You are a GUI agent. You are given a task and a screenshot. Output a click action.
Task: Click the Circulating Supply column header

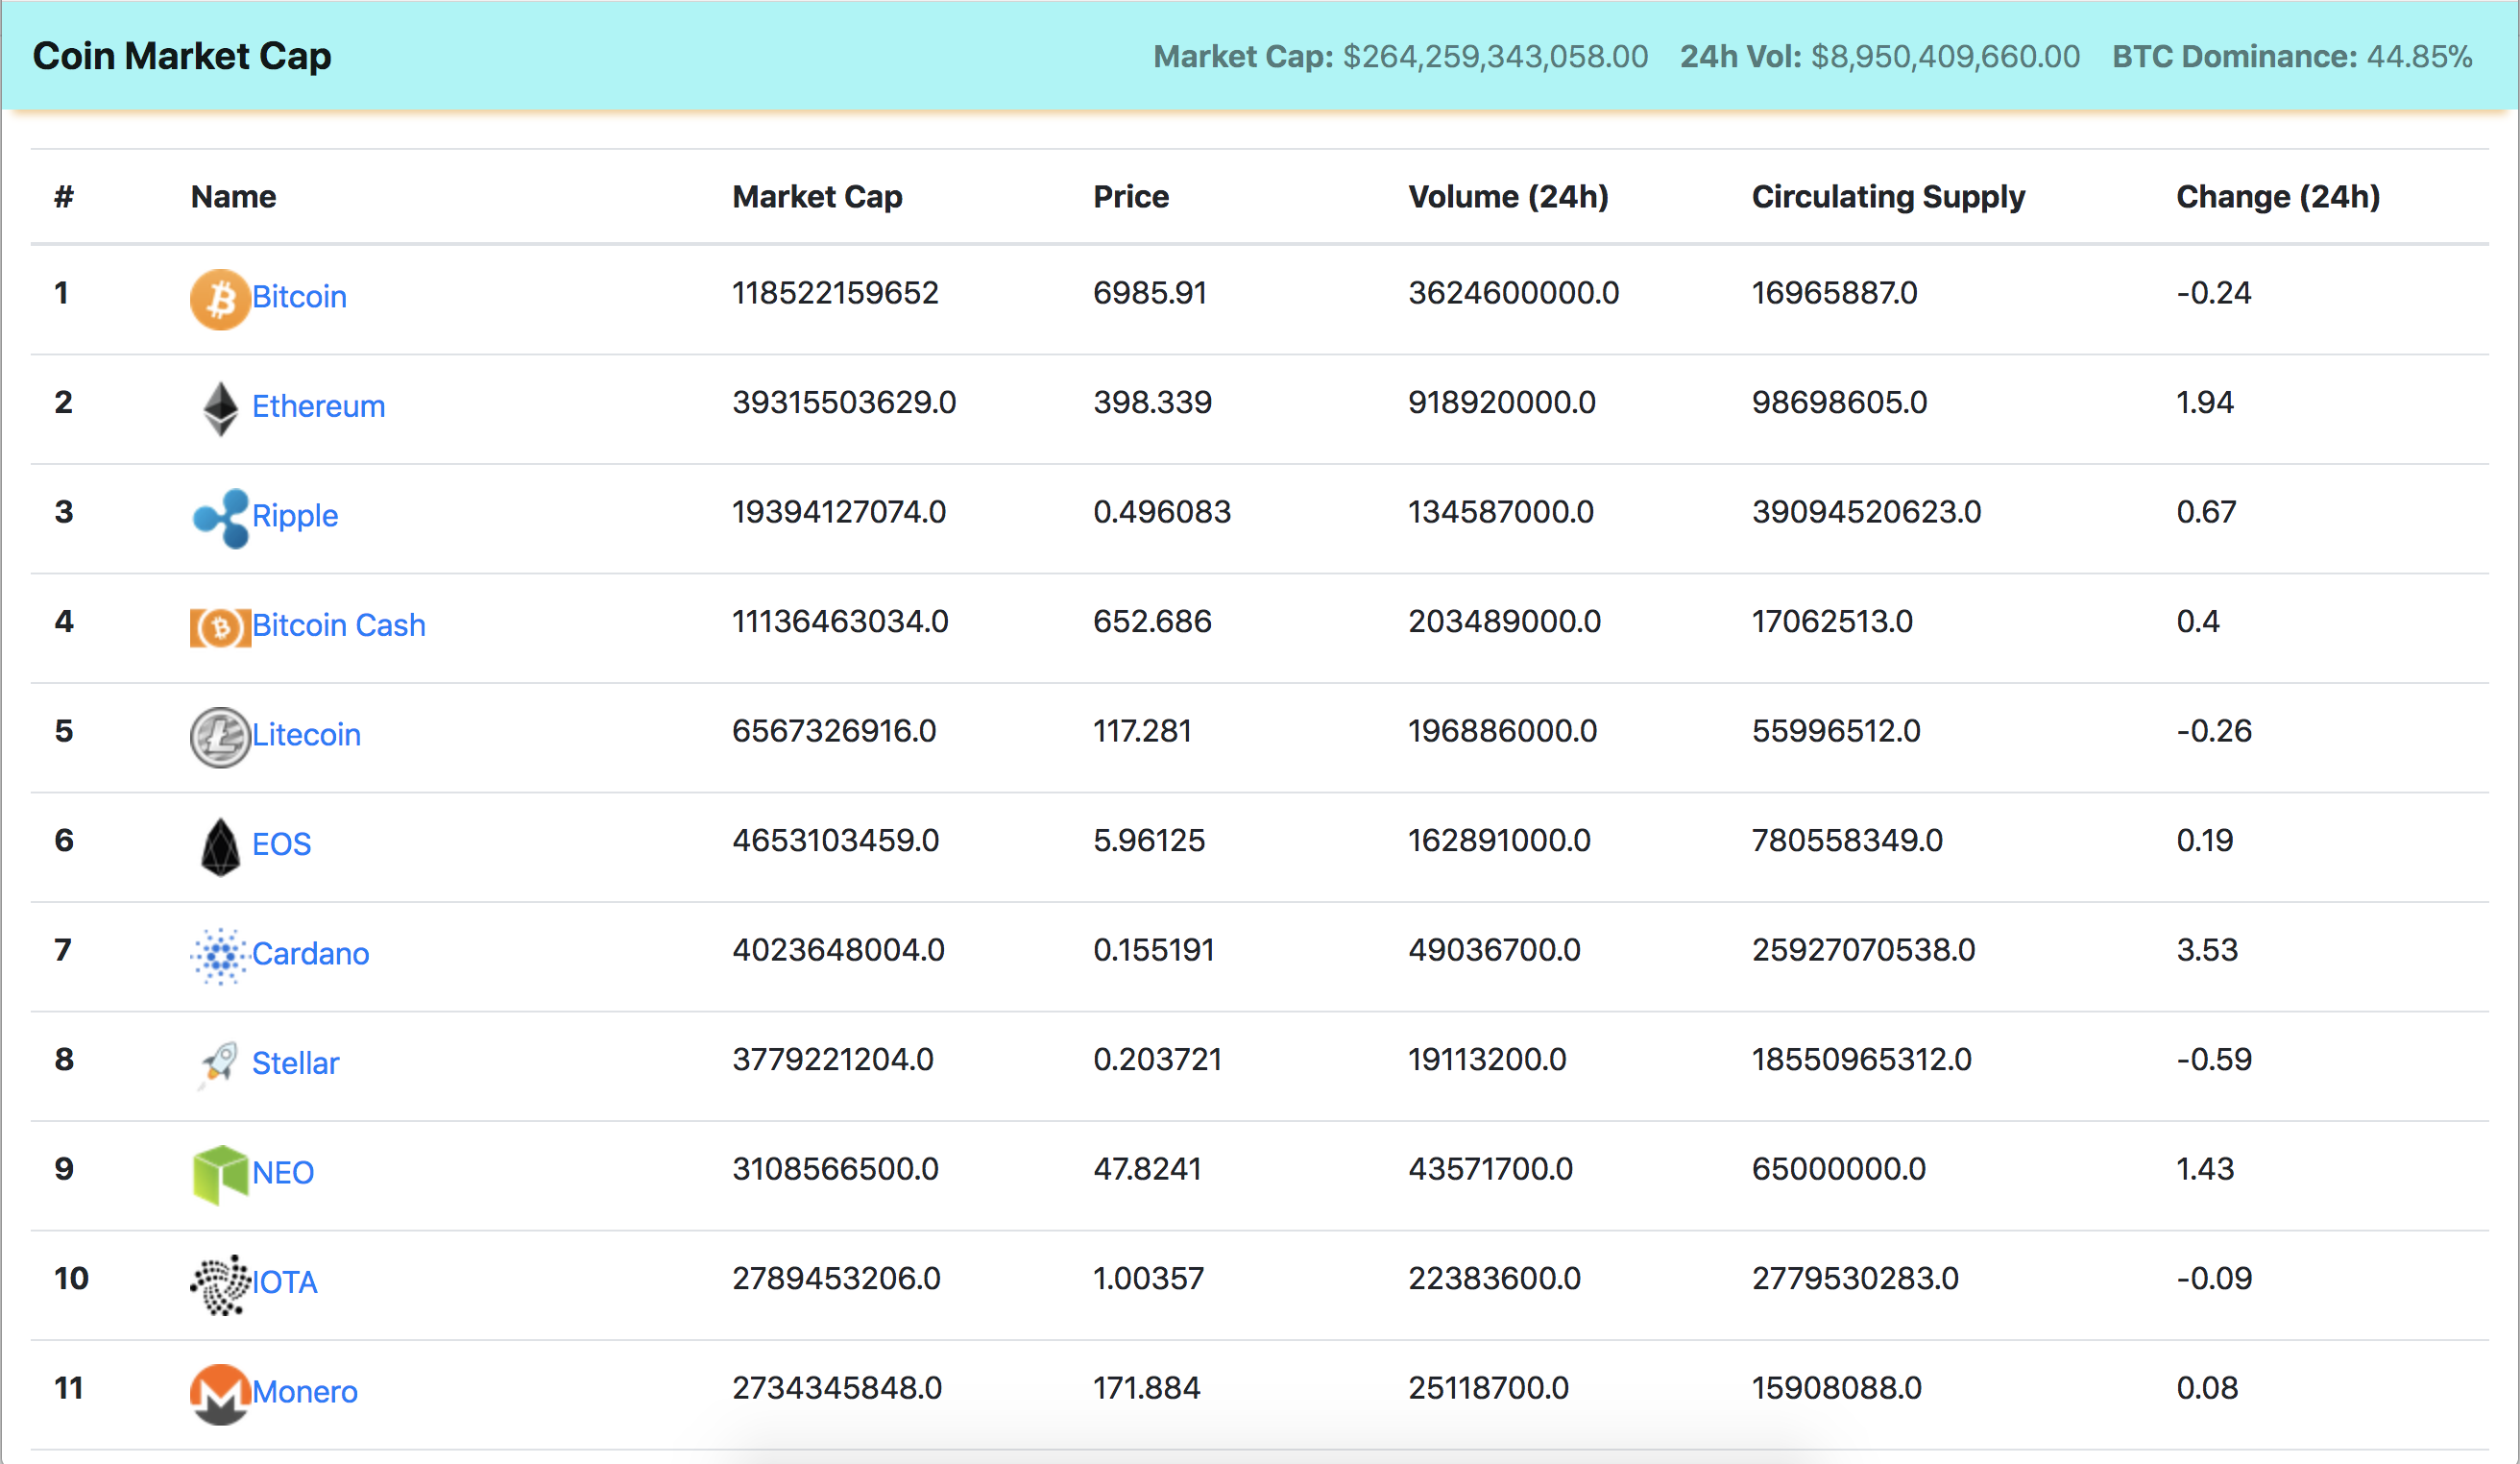click(x=1887, y=197)
